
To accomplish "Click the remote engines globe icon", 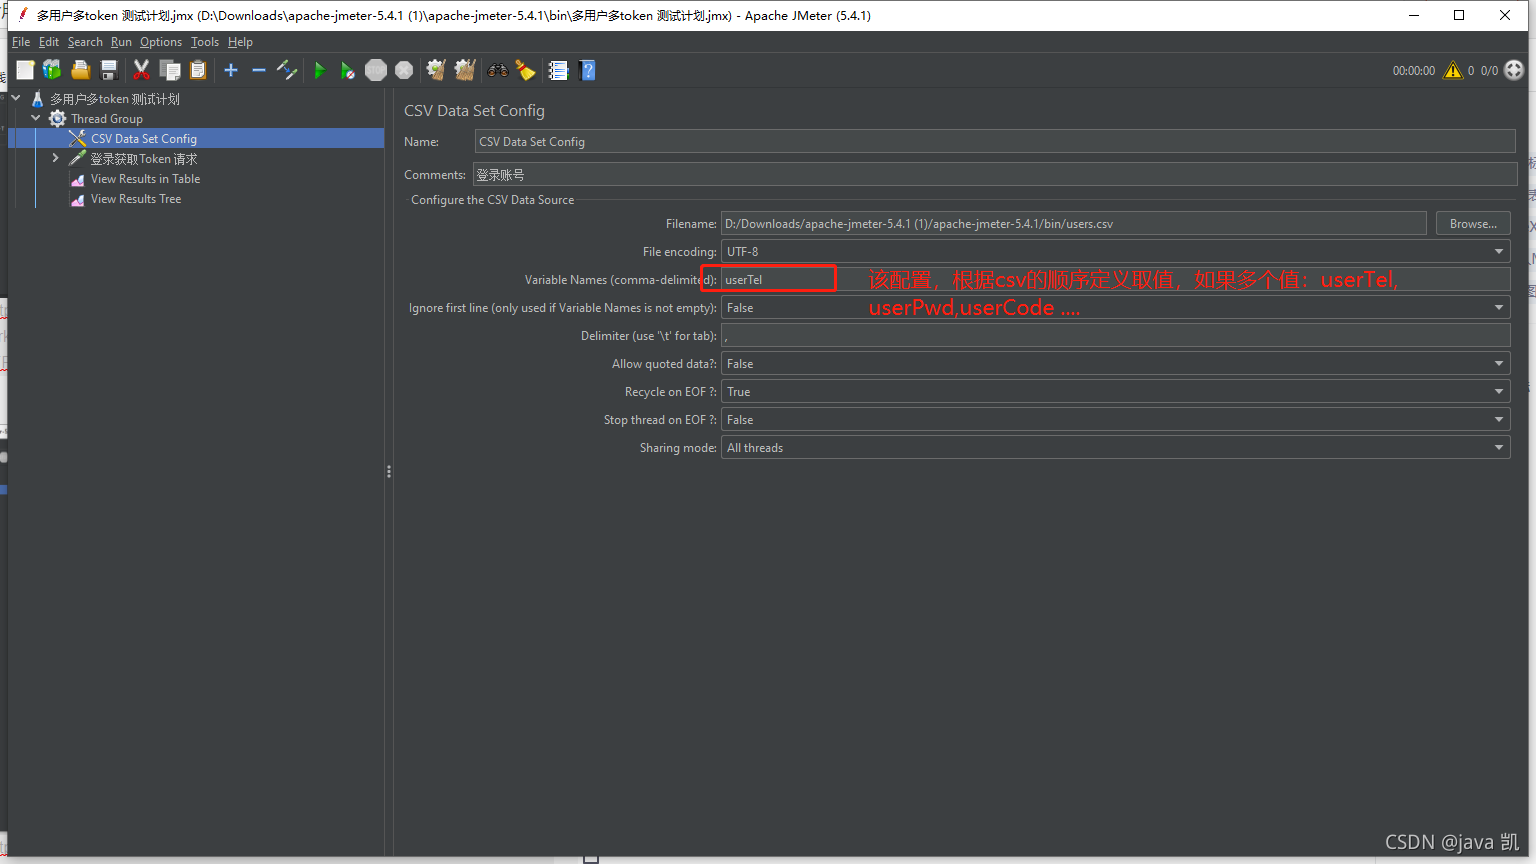I will 1514,70.
